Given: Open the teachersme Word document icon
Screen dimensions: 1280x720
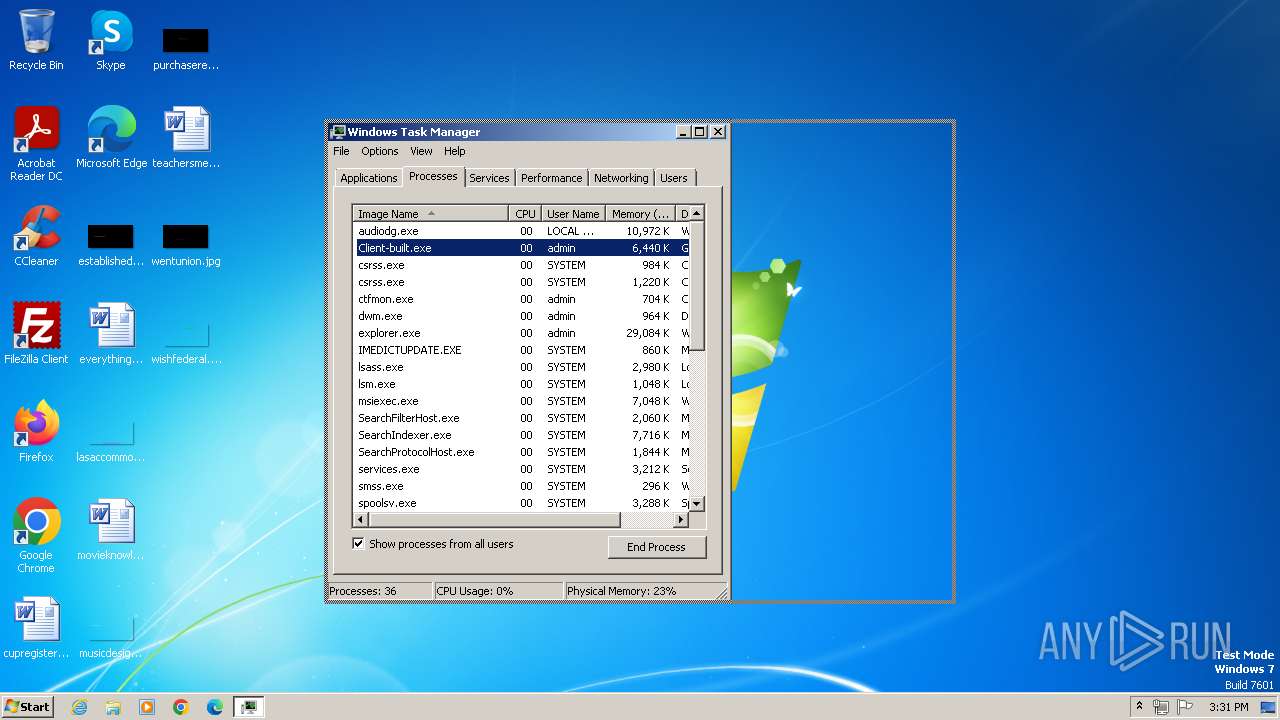Looking at the screenshot, I should [x=186, y=137].
